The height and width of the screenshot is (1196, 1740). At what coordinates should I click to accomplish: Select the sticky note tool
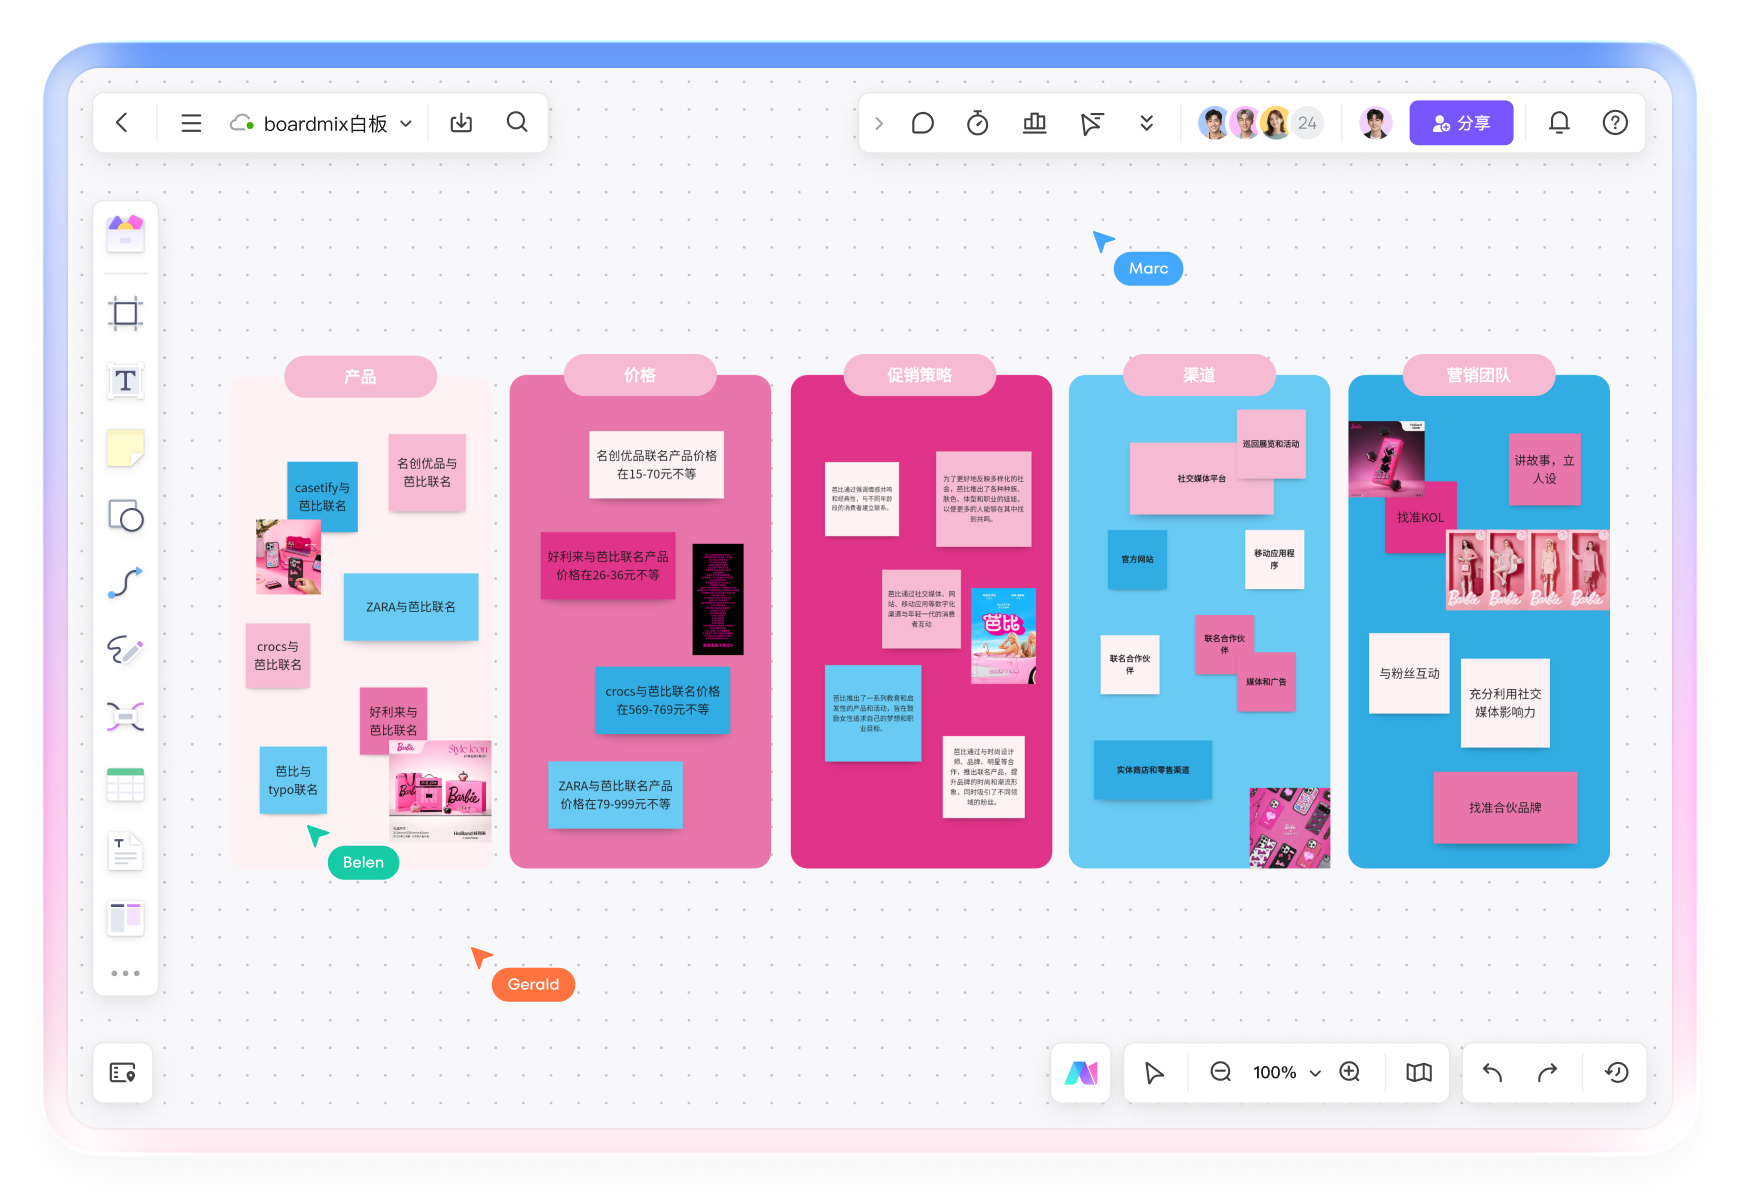pyautogui.click(x=125, y=448)
